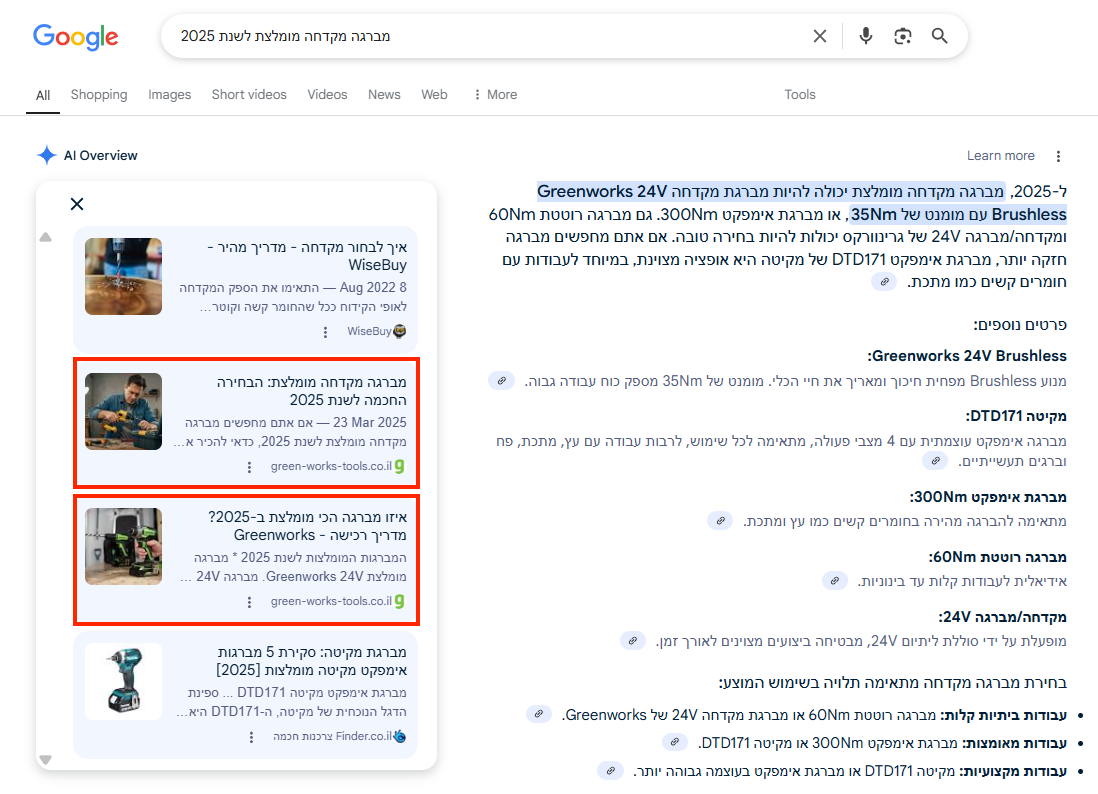This screenshot has width=1098, height=794.
Task: Click the 300Nm impact driver heading
Action: [988, 497]
